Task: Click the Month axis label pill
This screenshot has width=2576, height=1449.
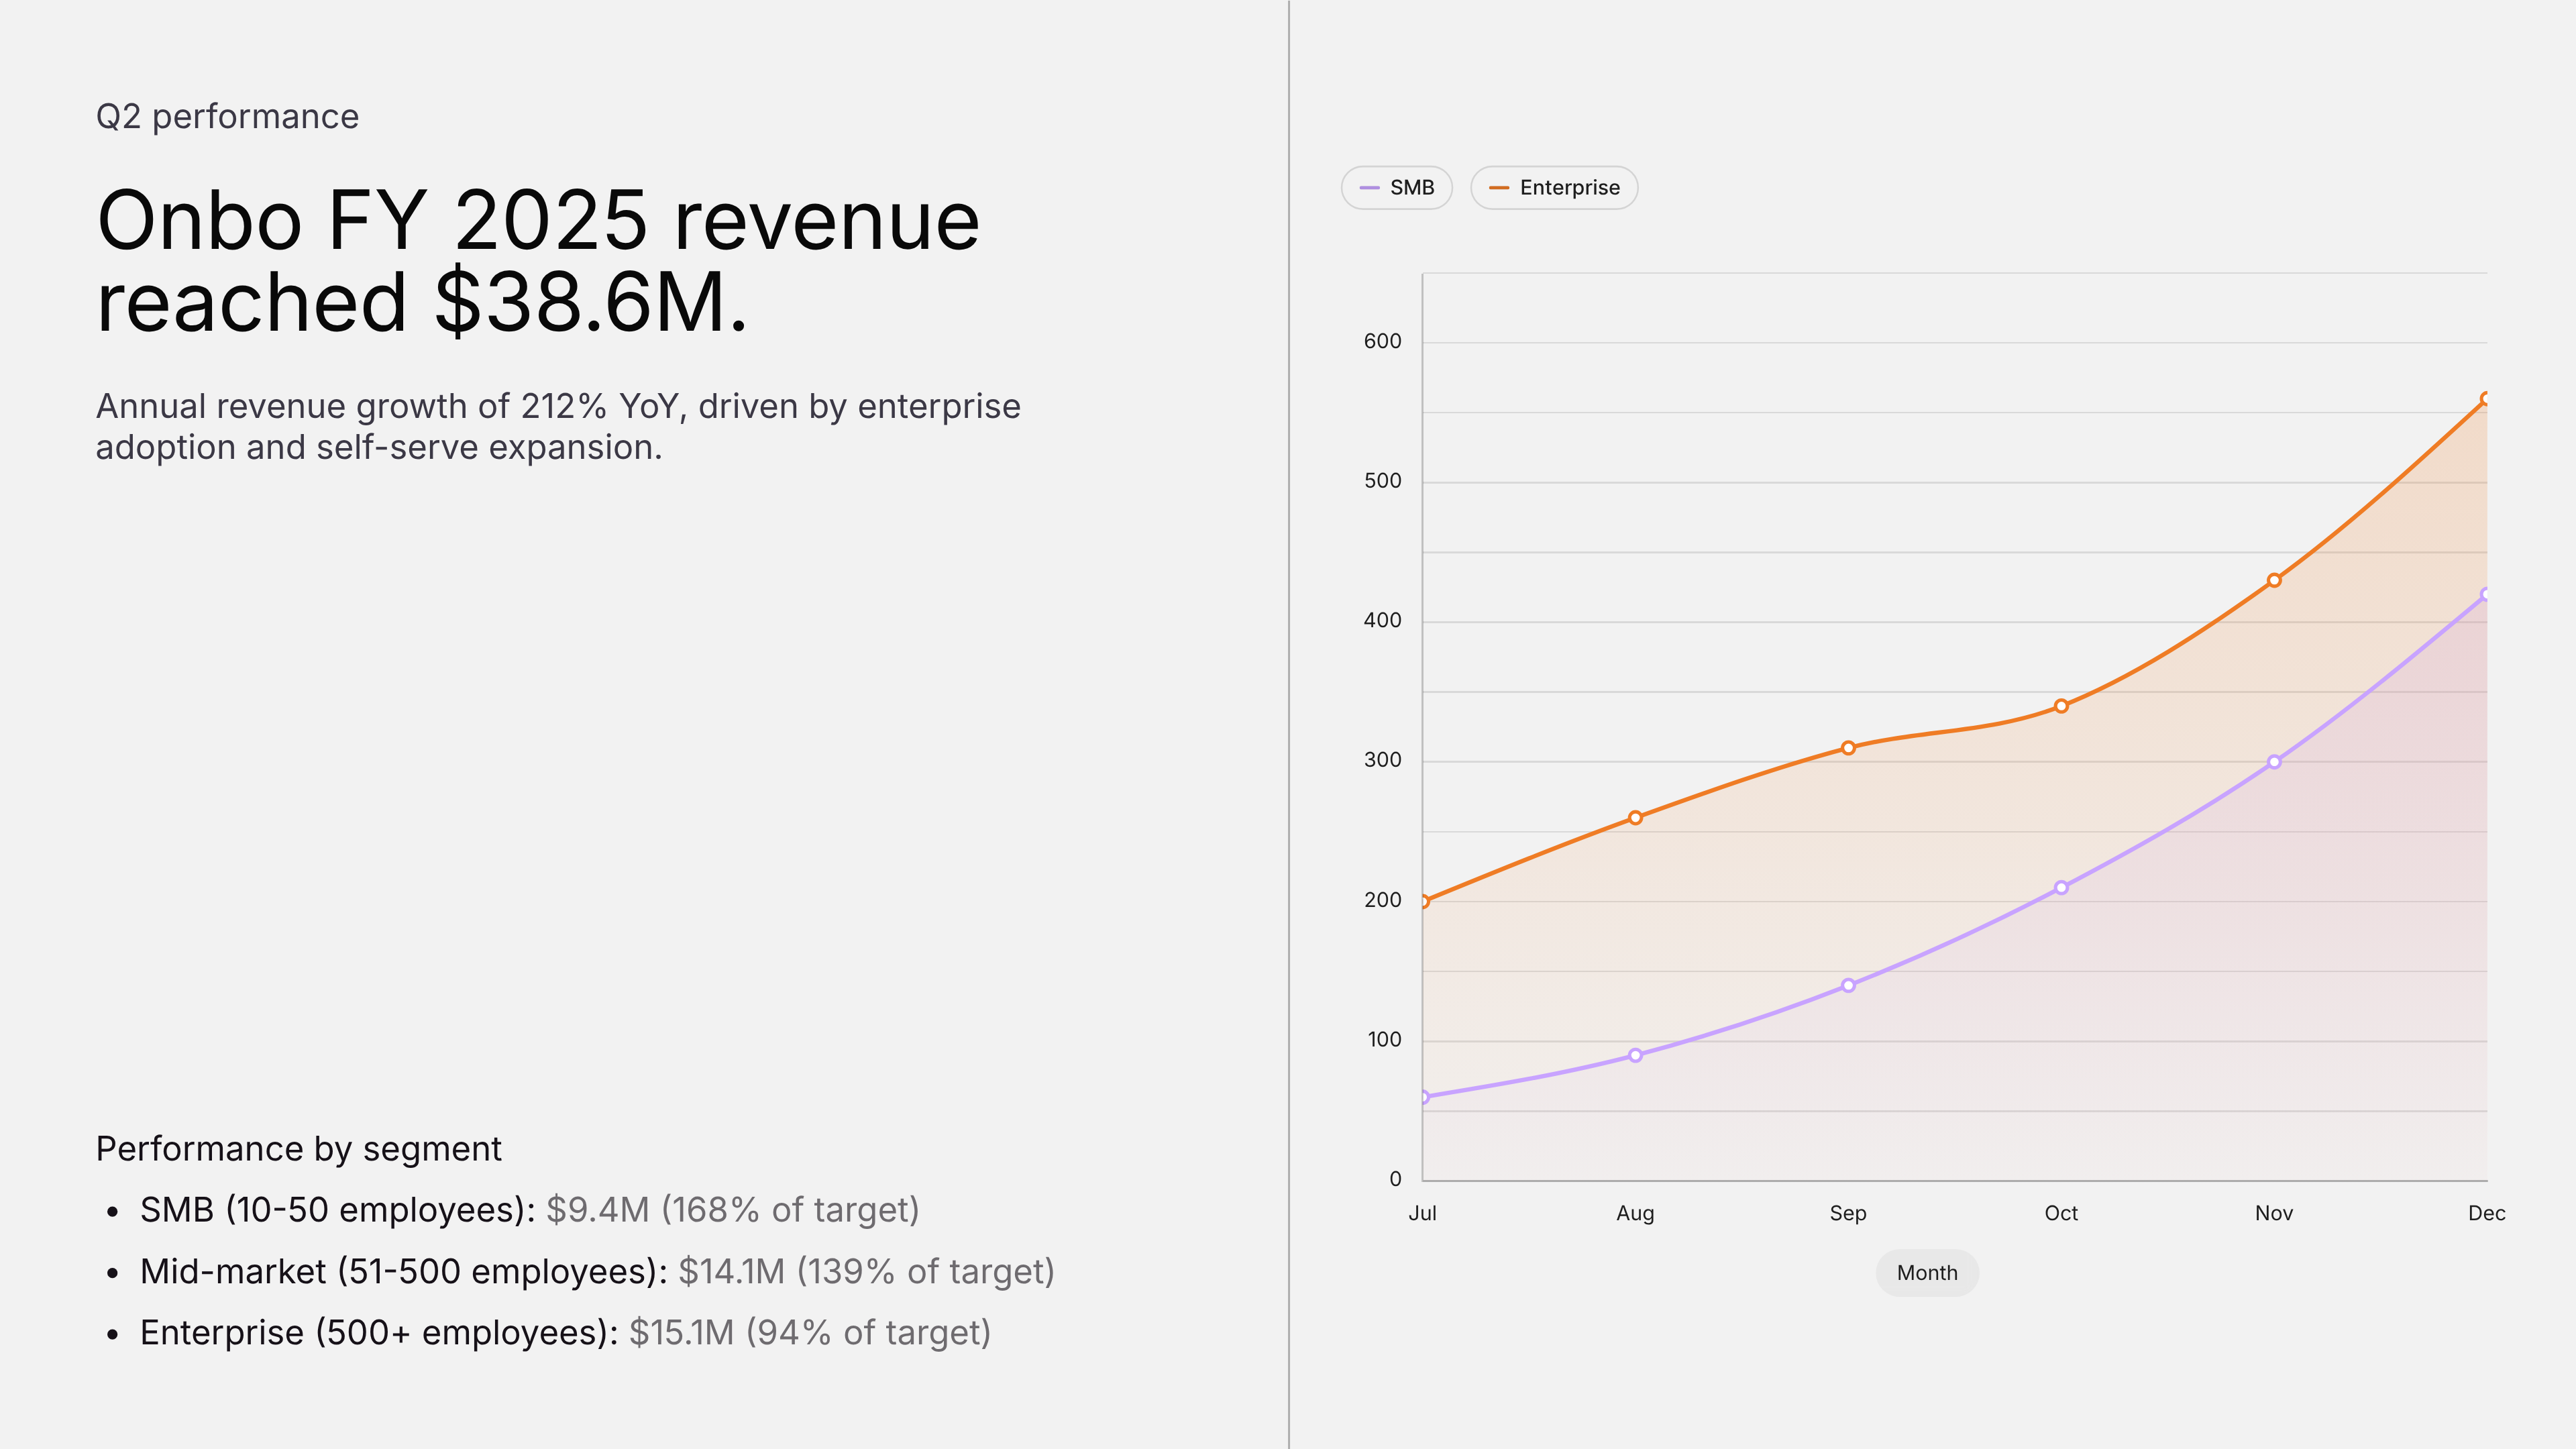Action: (1927, 1272)
